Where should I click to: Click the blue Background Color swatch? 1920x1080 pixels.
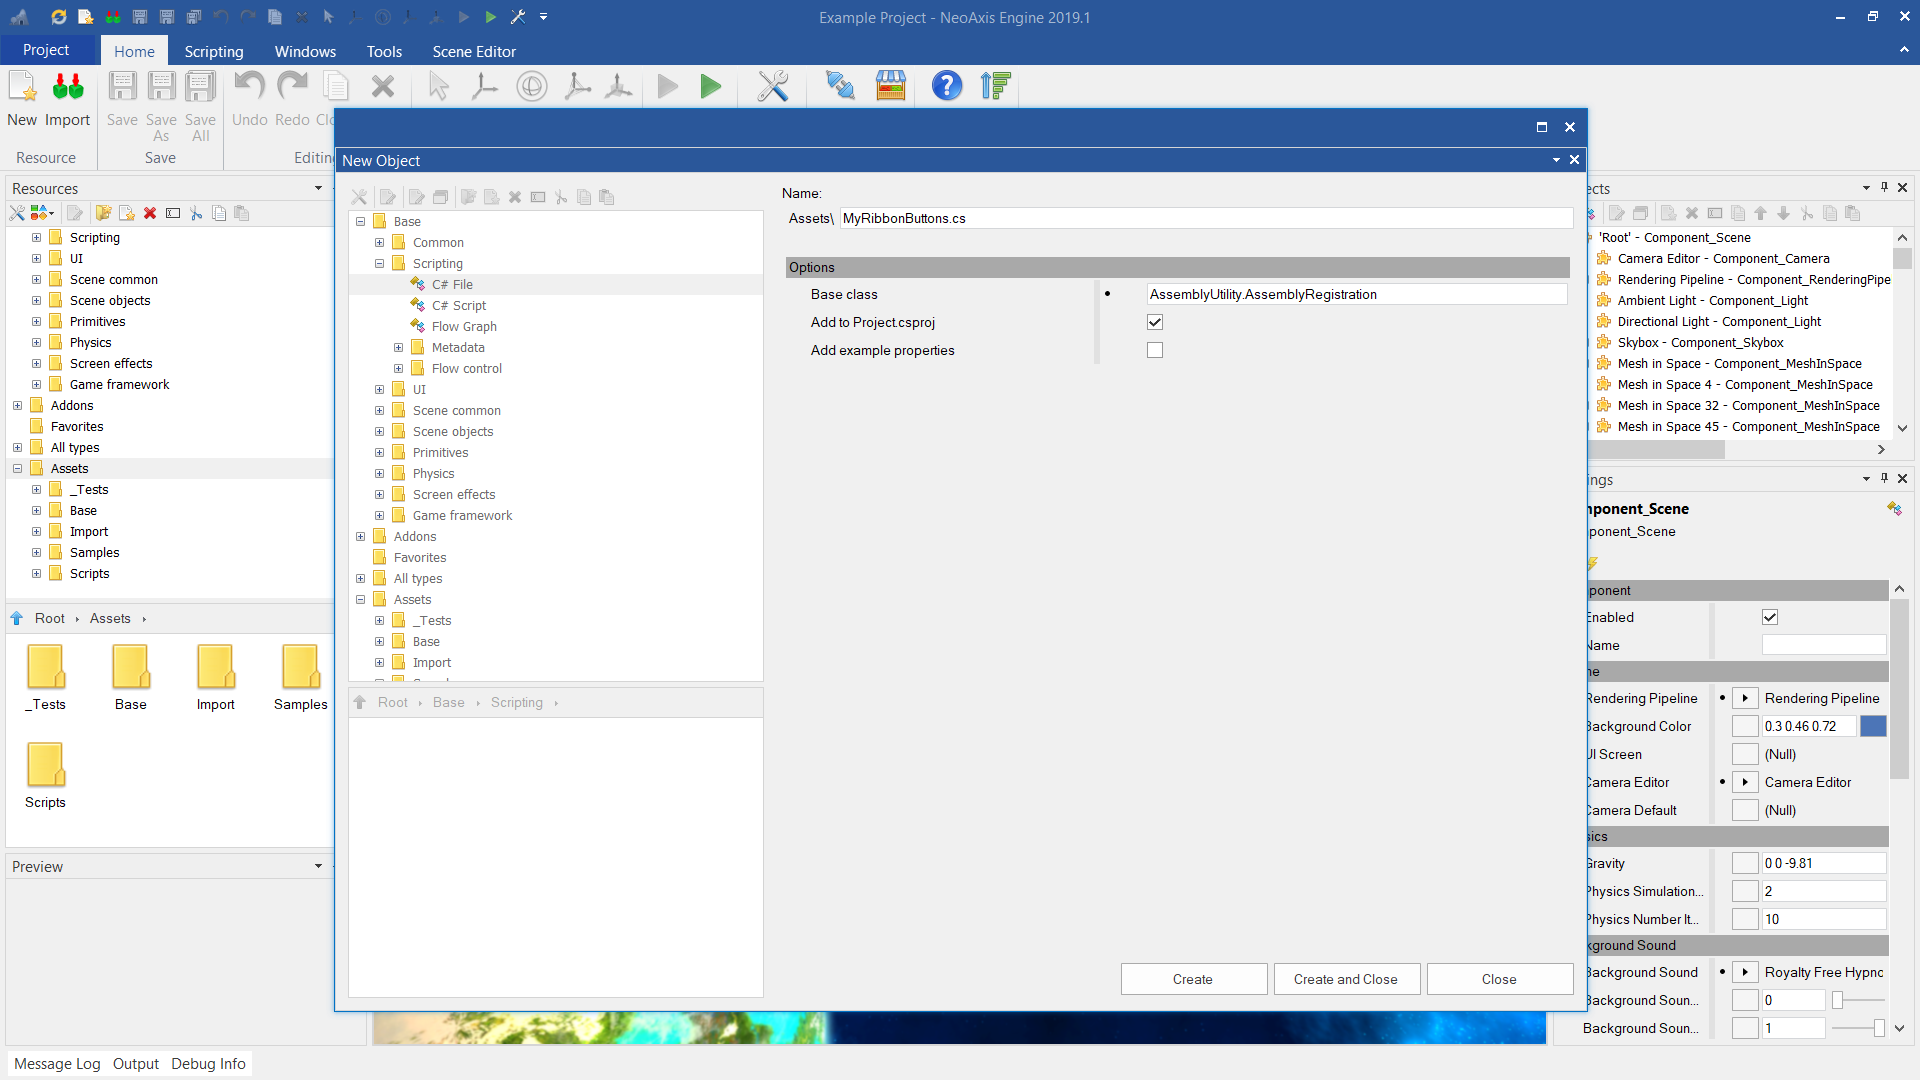click(x=1873, y=726)
